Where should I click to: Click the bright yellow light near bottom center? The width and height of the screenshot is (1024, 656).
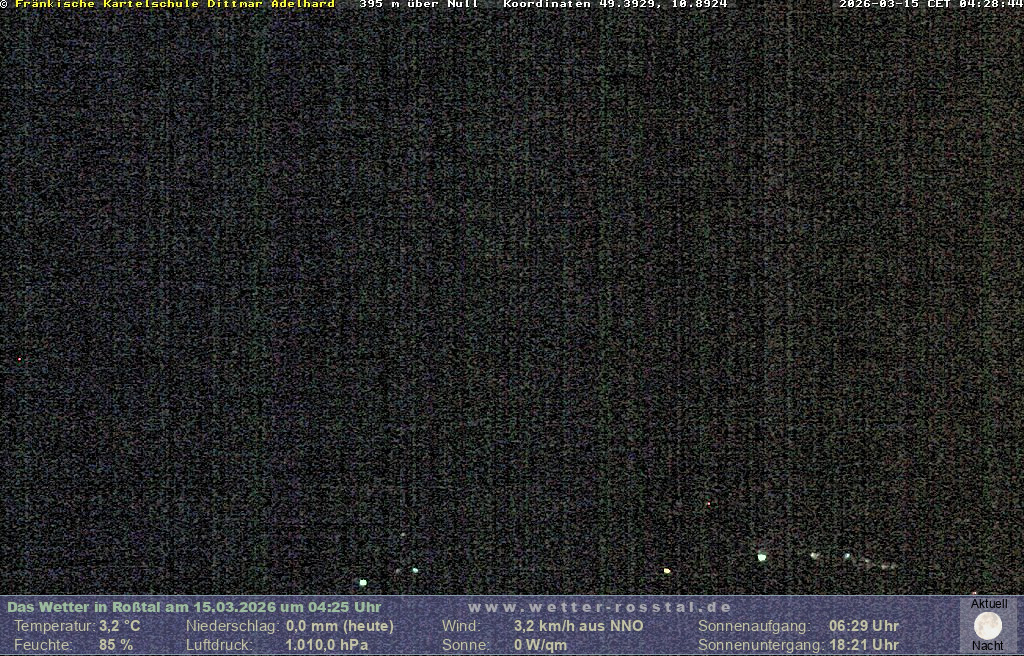(667, 571)
